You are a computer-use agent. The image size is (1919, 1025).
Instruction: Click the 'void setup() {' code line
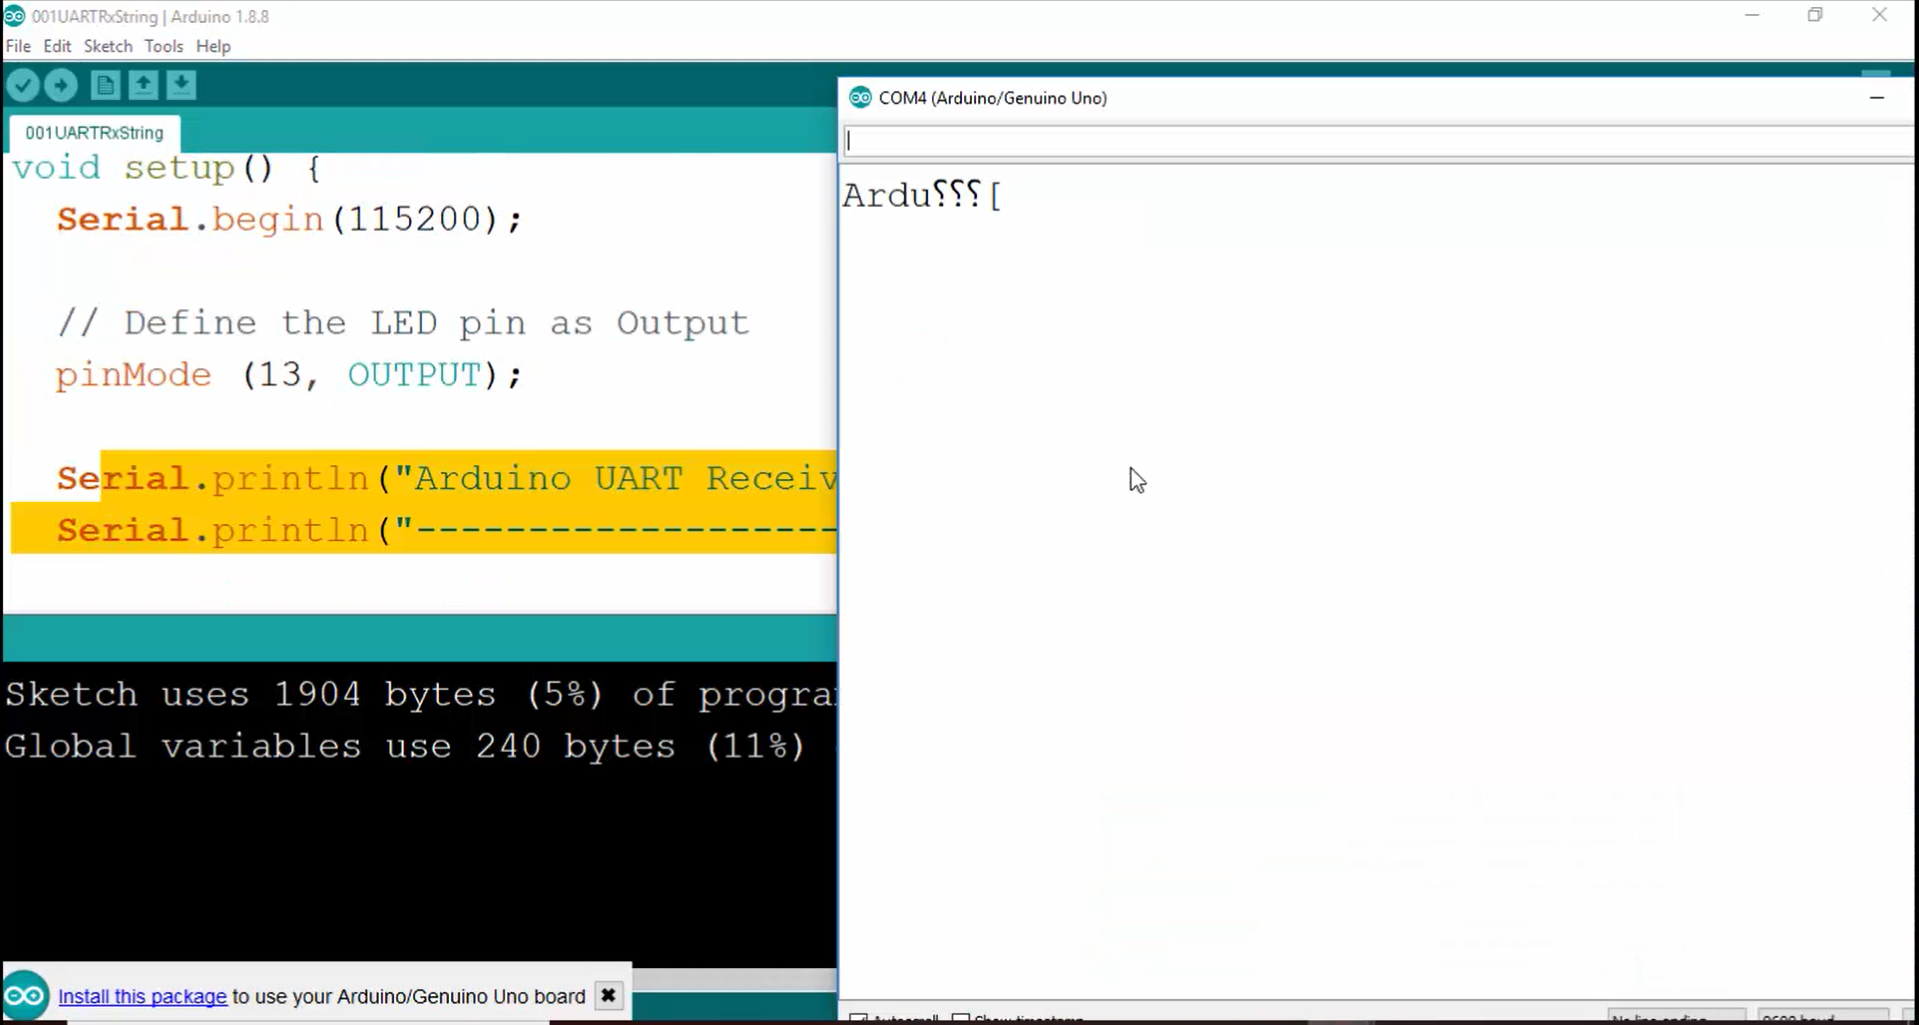(167, 167)
